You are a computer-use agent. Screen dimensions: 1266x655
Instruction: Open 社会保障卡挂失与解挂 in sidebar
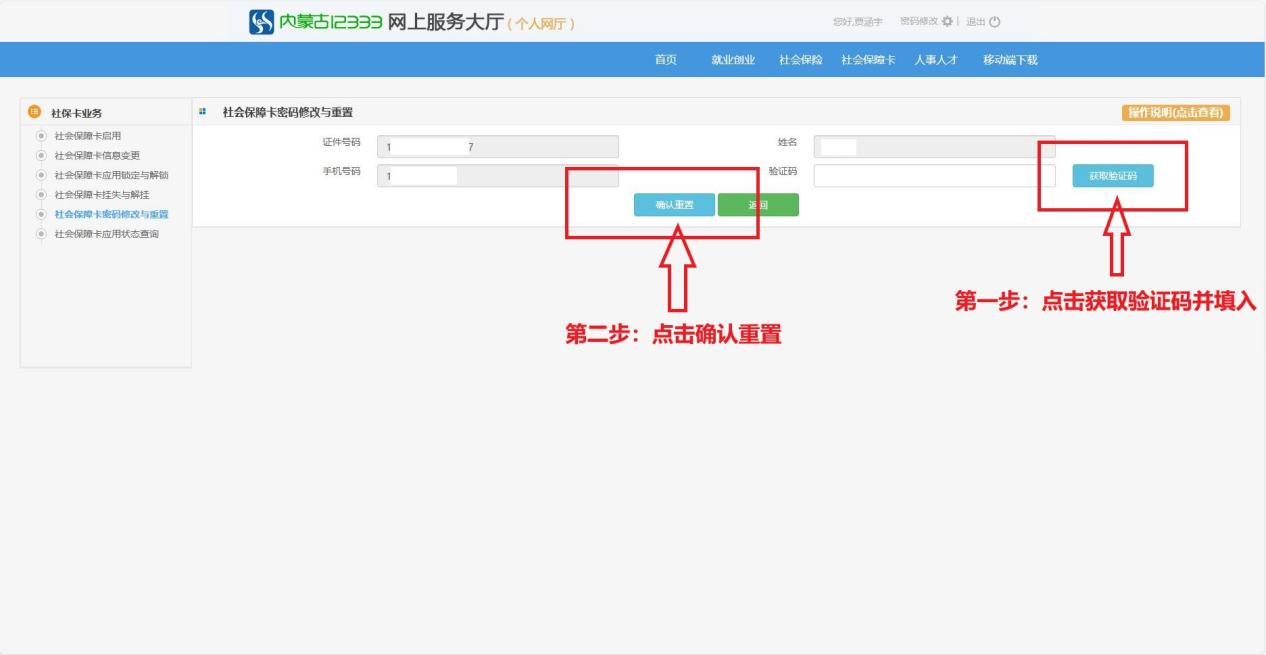101,194
